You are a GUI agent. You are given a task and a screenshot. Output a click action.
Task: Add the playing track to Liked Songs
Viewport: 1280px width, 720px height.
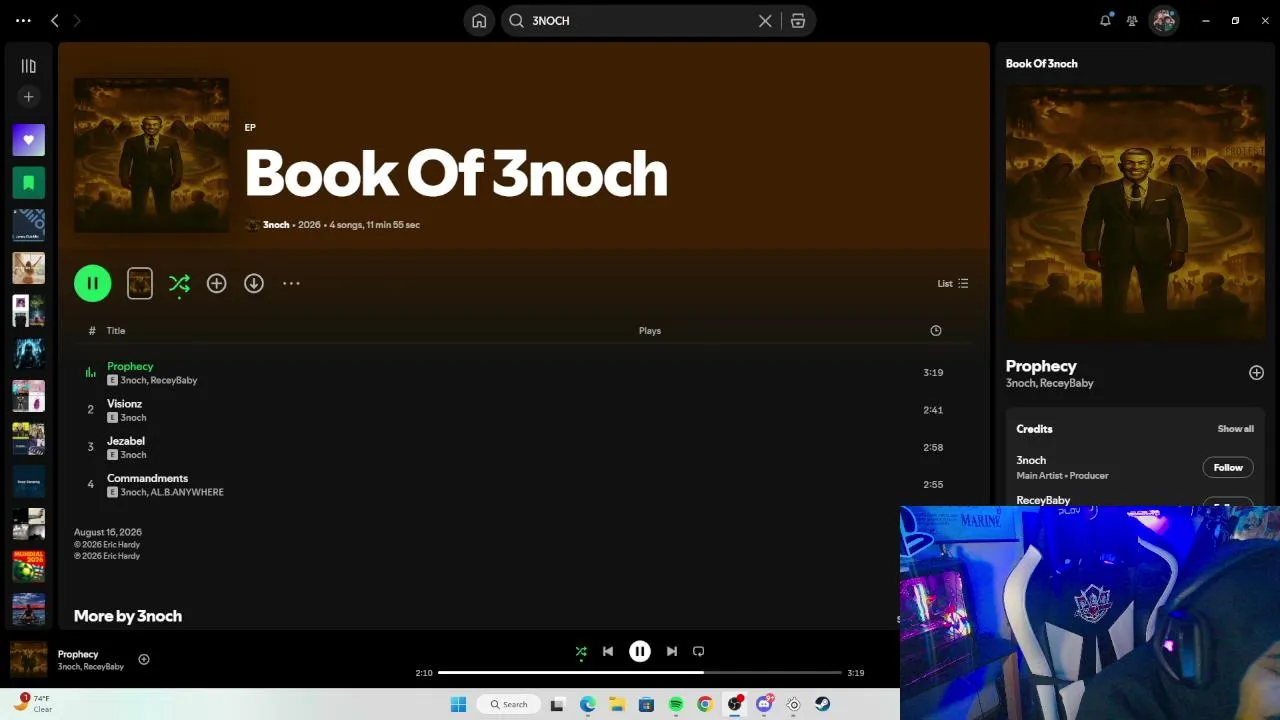[x=144, y=660]
